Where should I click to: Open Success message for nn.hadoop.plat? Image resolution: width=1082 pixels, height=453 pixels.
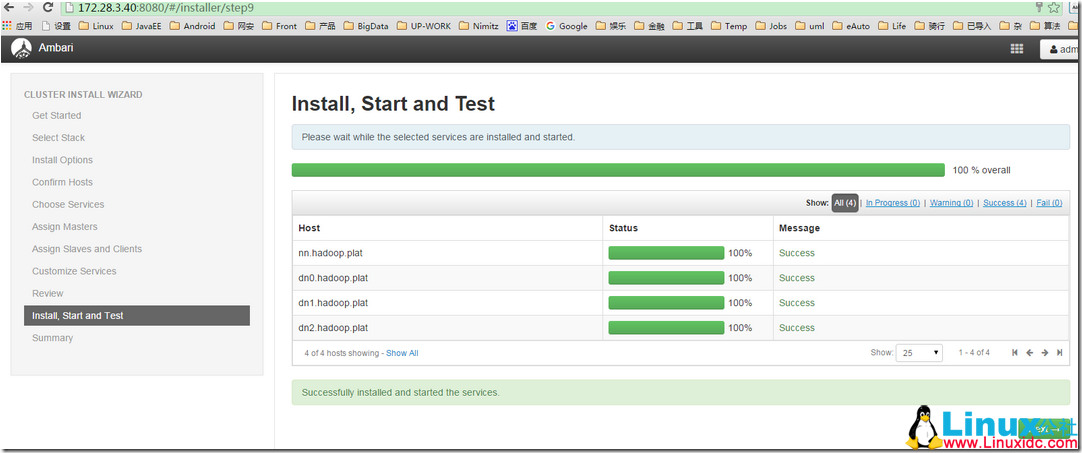coord(797,253)
